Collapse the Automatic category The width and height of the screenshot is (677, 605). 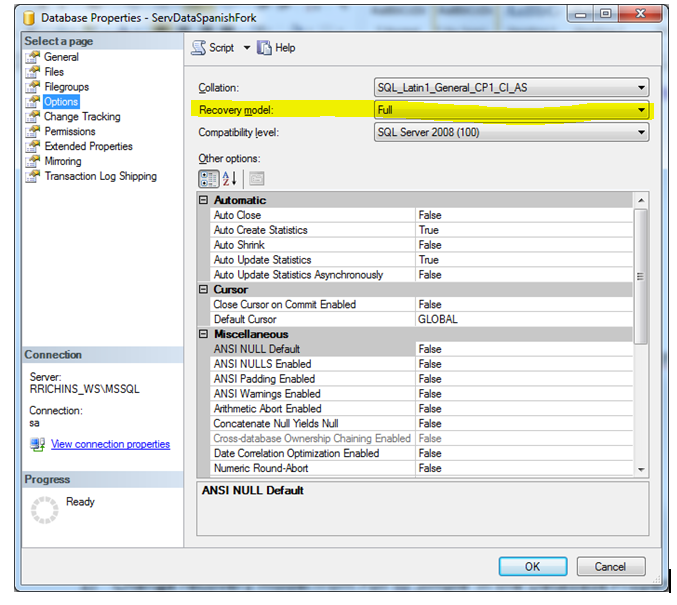click(203, 200)
